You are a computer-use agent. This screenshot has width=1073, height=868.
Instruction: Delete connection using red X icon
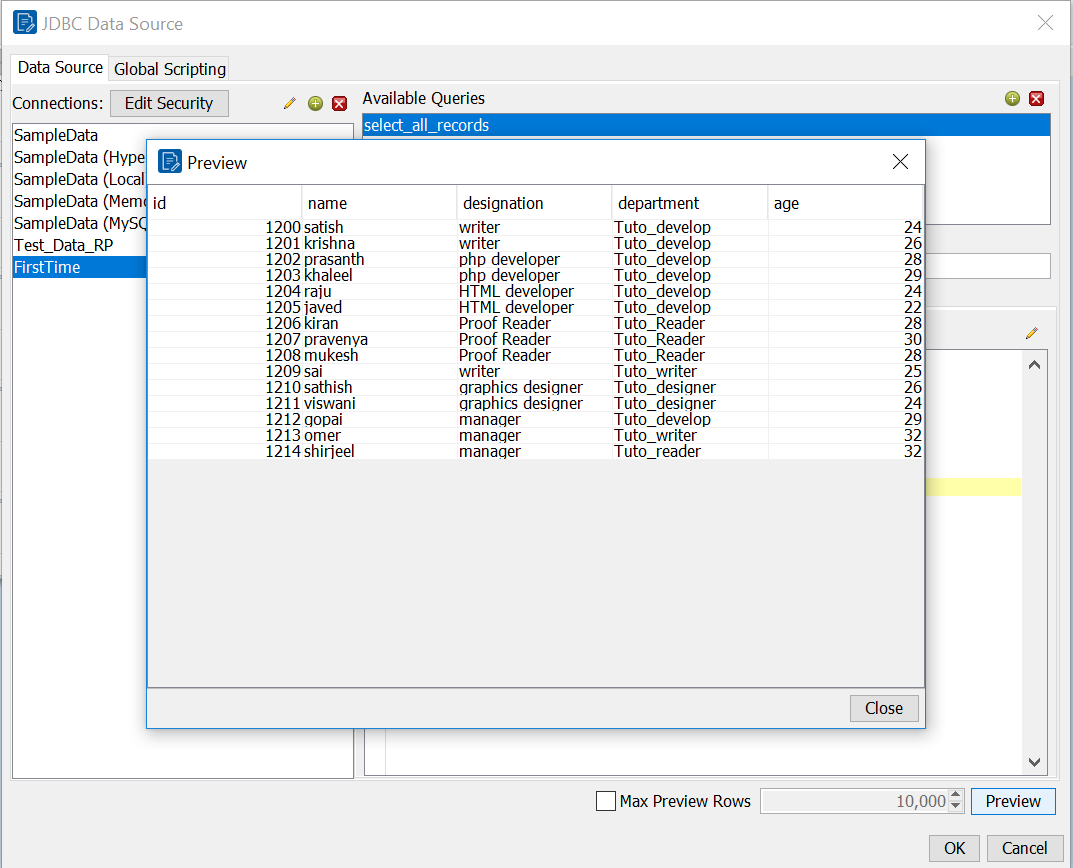(x=339, y=103)
